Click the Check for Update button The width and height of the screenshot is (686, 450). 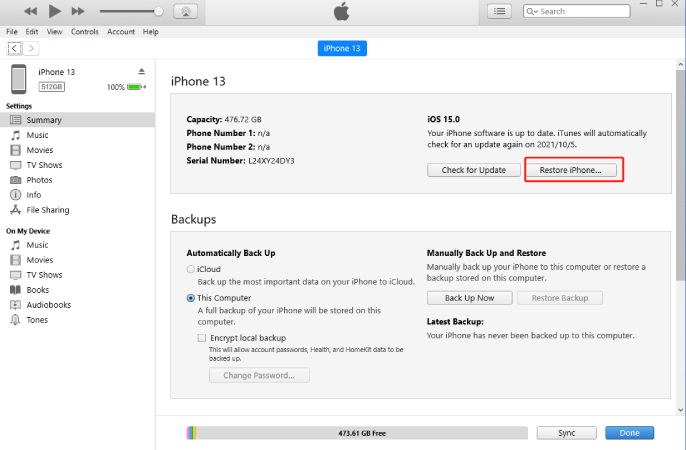pos(474,170)
